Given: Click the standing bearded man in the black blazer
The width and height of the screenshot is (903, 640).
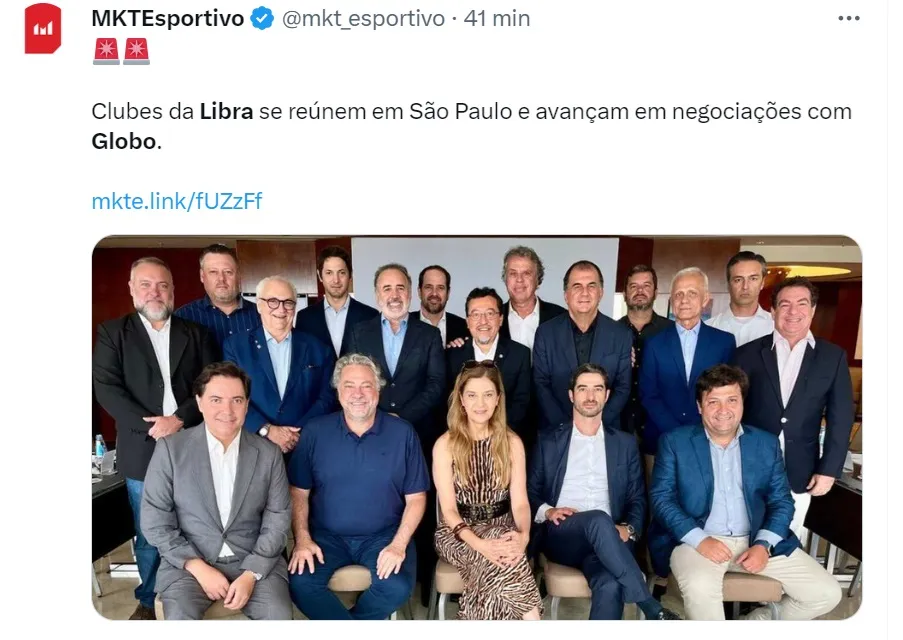Looking at the screenshot, I should coord(151,369).
